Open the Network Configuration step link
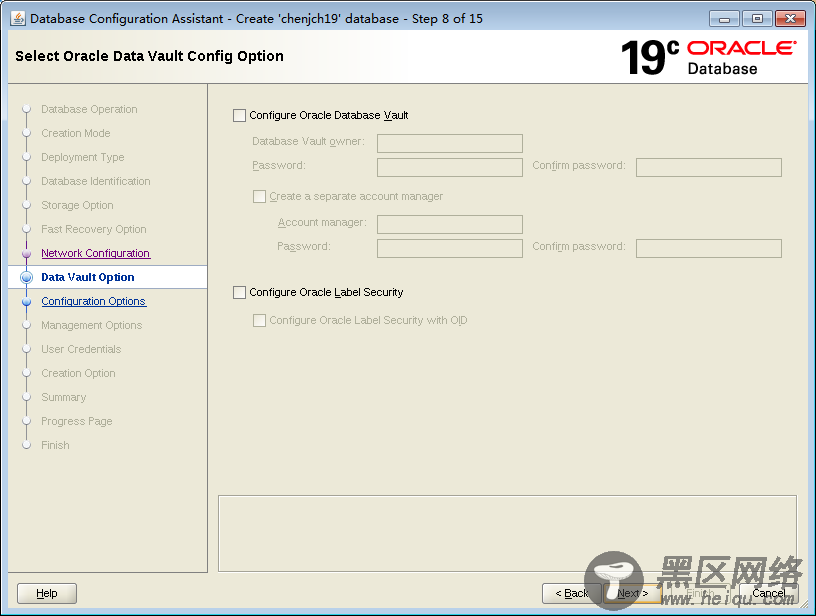 click(x=96, y=253)
